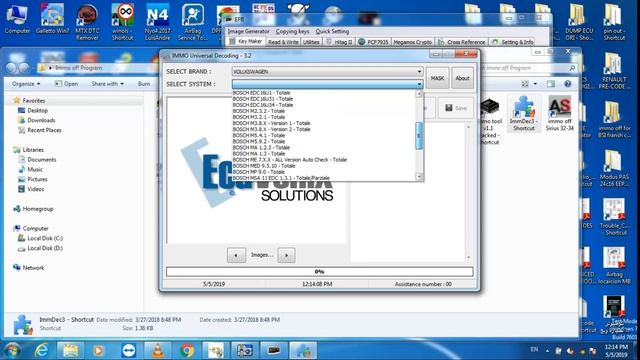Screen dimensions: 640x360
Task: Switch to Megamos Crypto tab
Action: click(412, 42)
